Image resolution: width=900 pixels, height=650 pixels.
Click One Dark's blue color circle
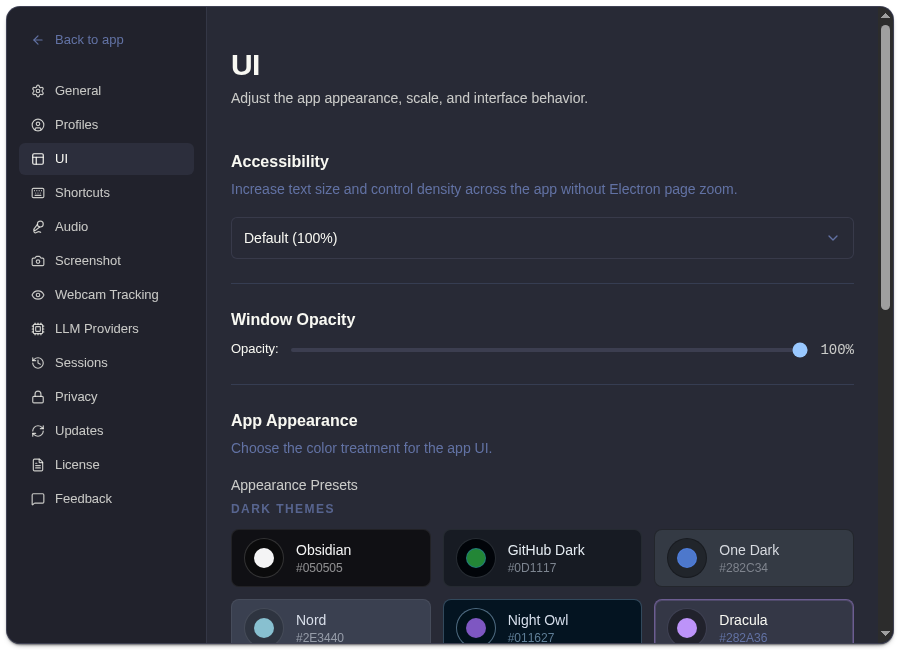687,558
